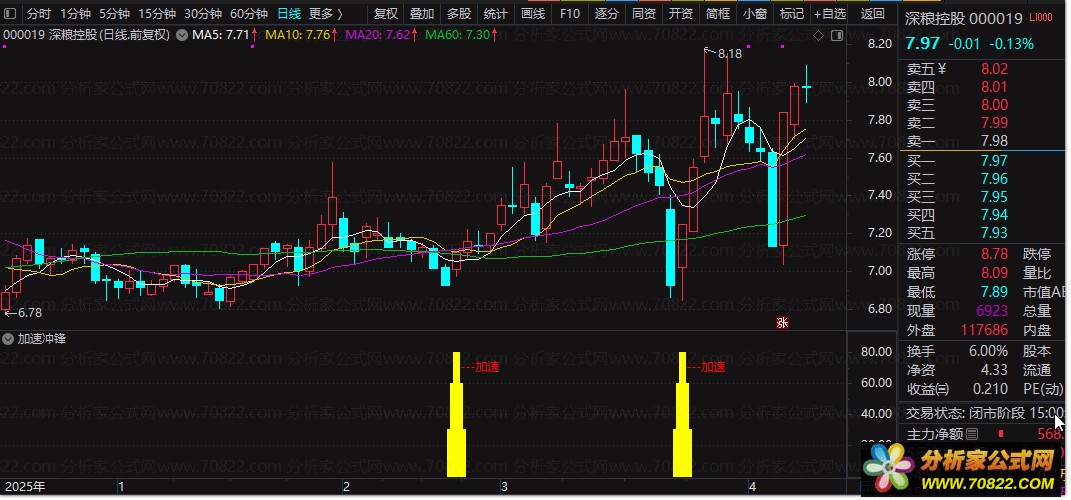1071x500 pixels.
Task: Click the 标记 mark button
Action: [792, 14]
